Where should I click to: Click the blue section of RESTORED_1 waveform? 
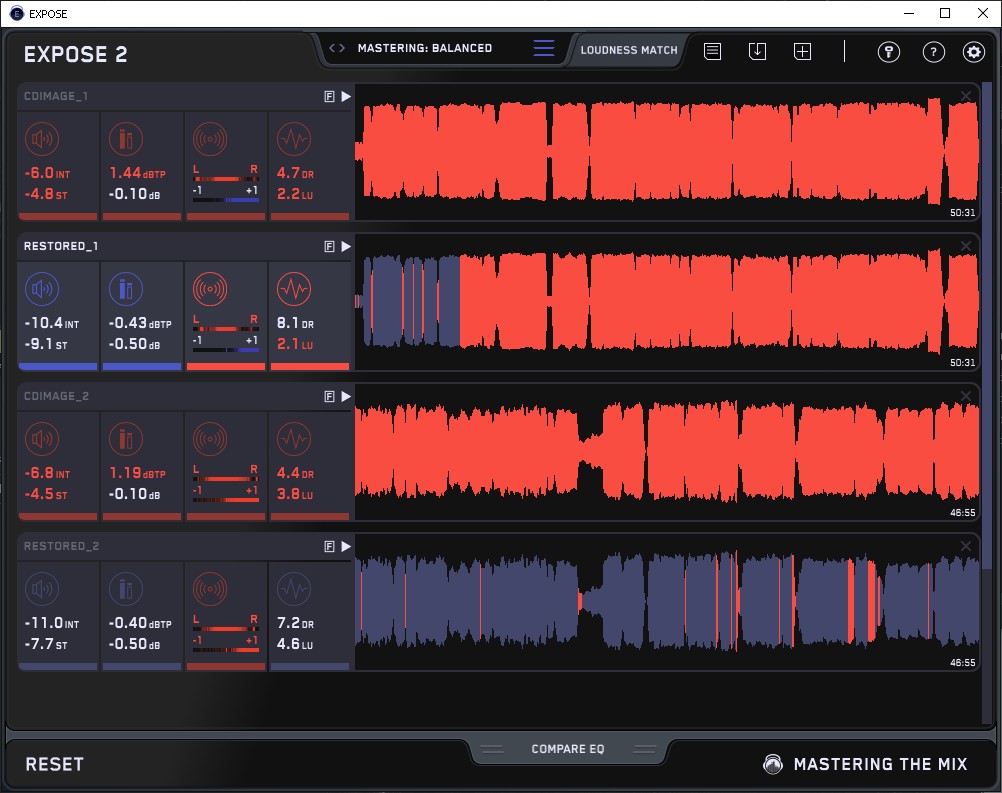click(412, 301)
